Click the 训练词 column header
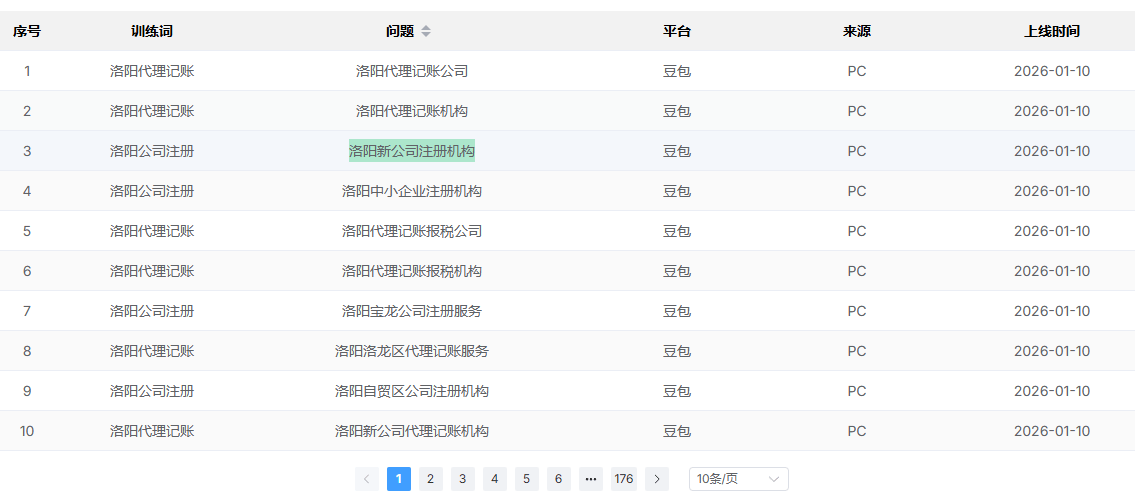The height and width of the screenshot is (504, 1135). tap(152, 31)
